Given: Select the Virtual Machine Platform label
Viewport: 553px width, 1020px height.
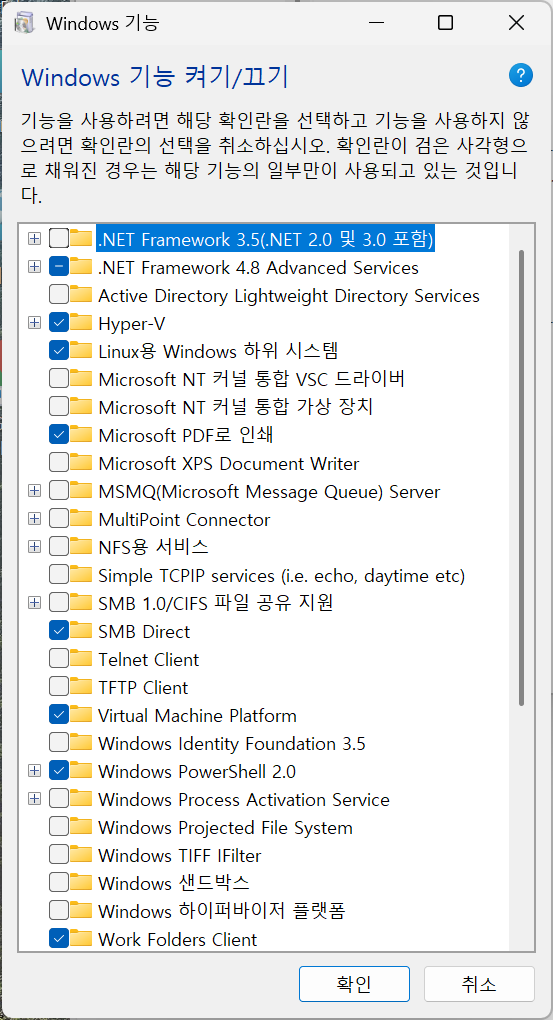Looking at the screenshot, I should tap(197, 716).
